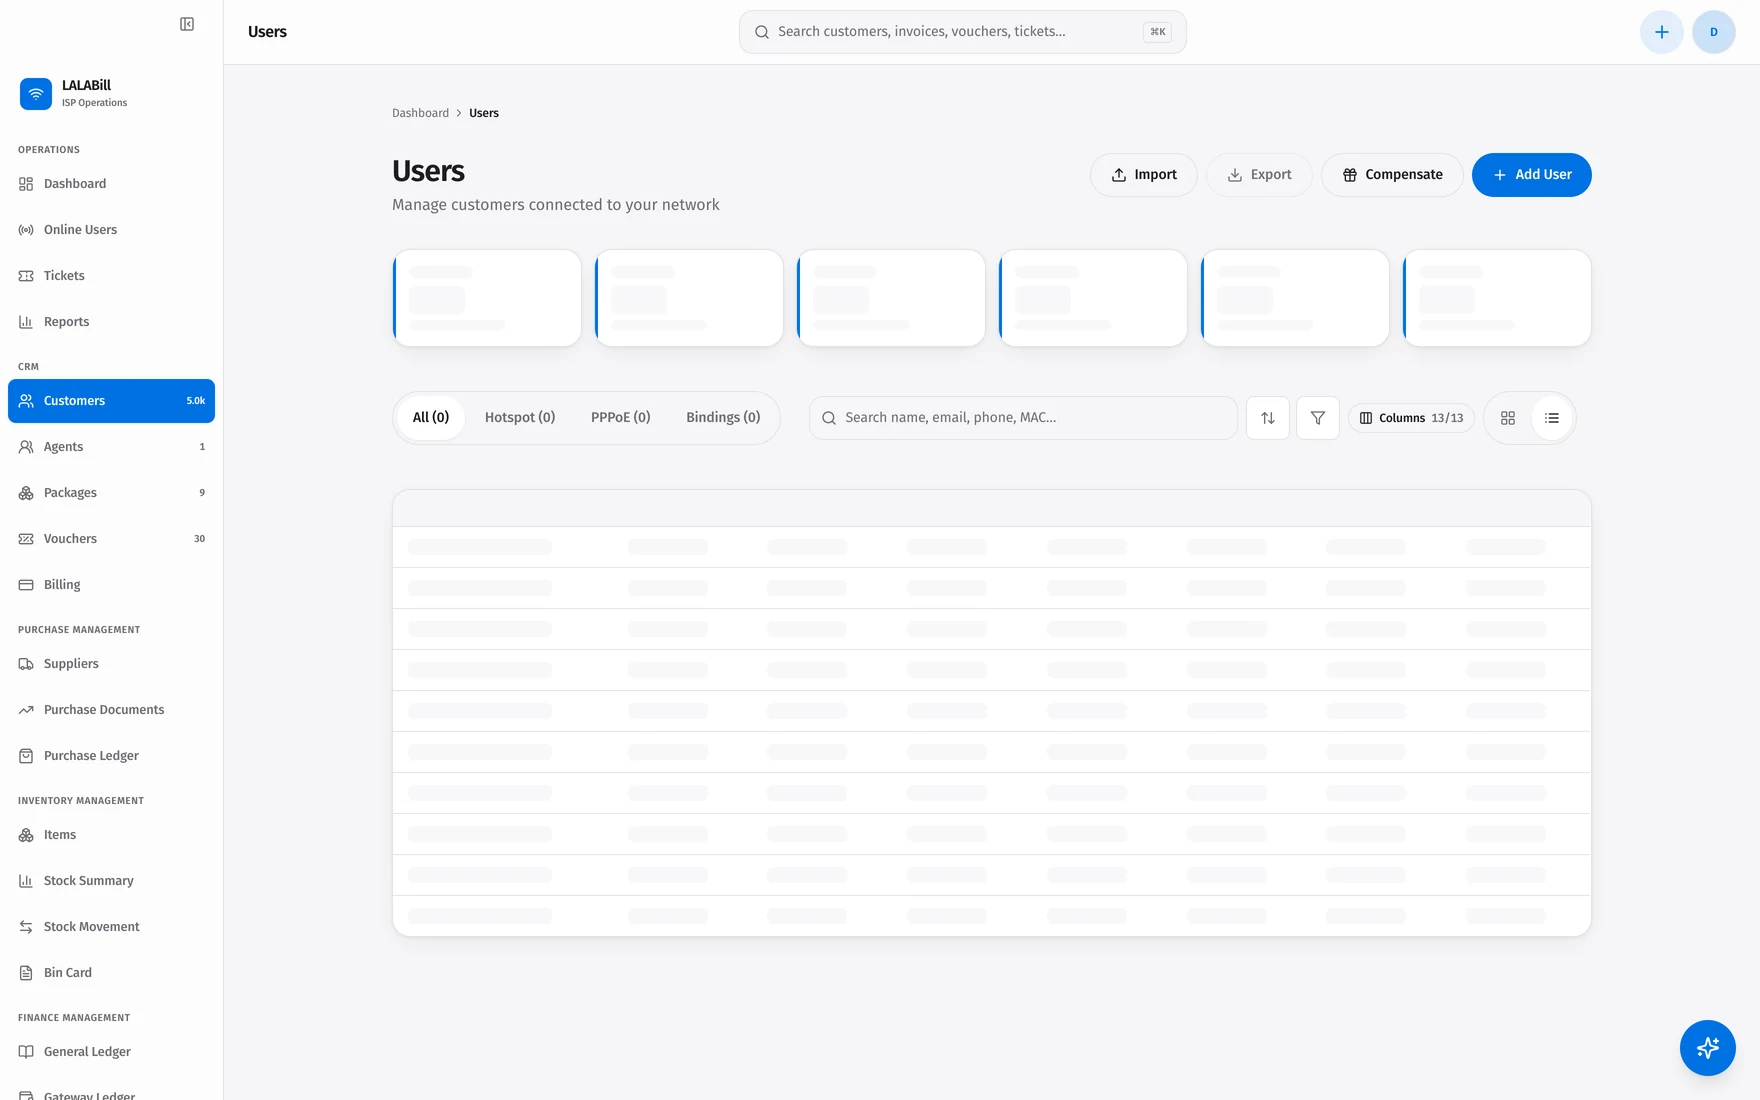Click the Users breadcrumb text

point(484,113)
